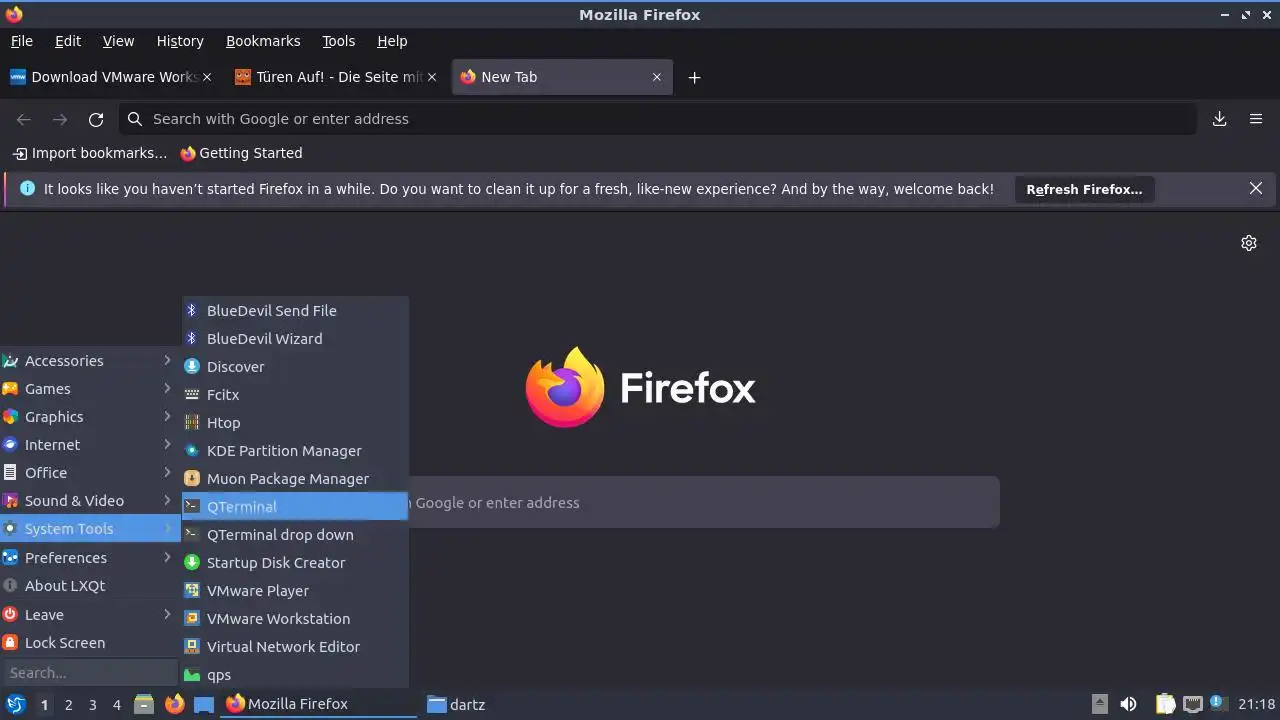
Task: Expand the System Tools submenu
Action: point(89,529)
